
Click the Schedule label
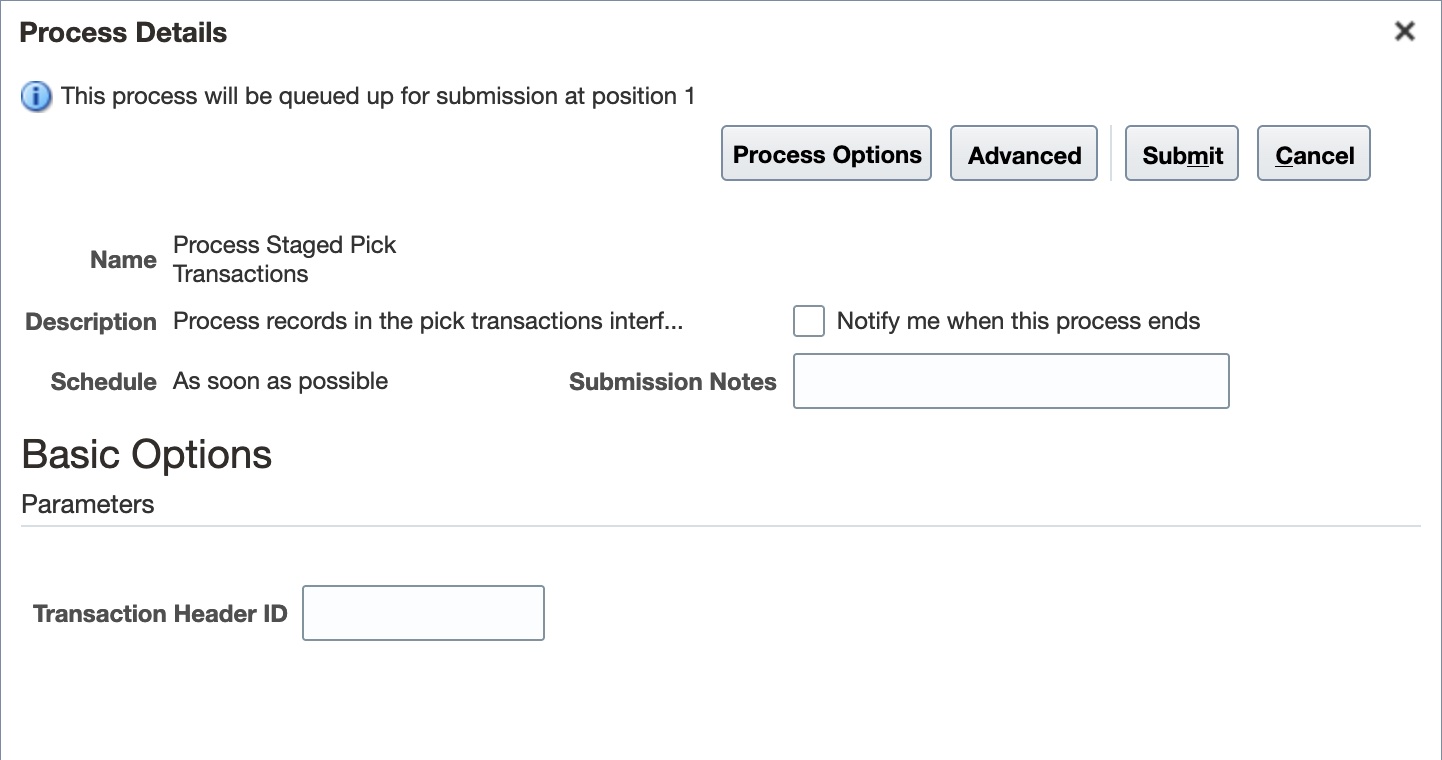click(103, 382)
